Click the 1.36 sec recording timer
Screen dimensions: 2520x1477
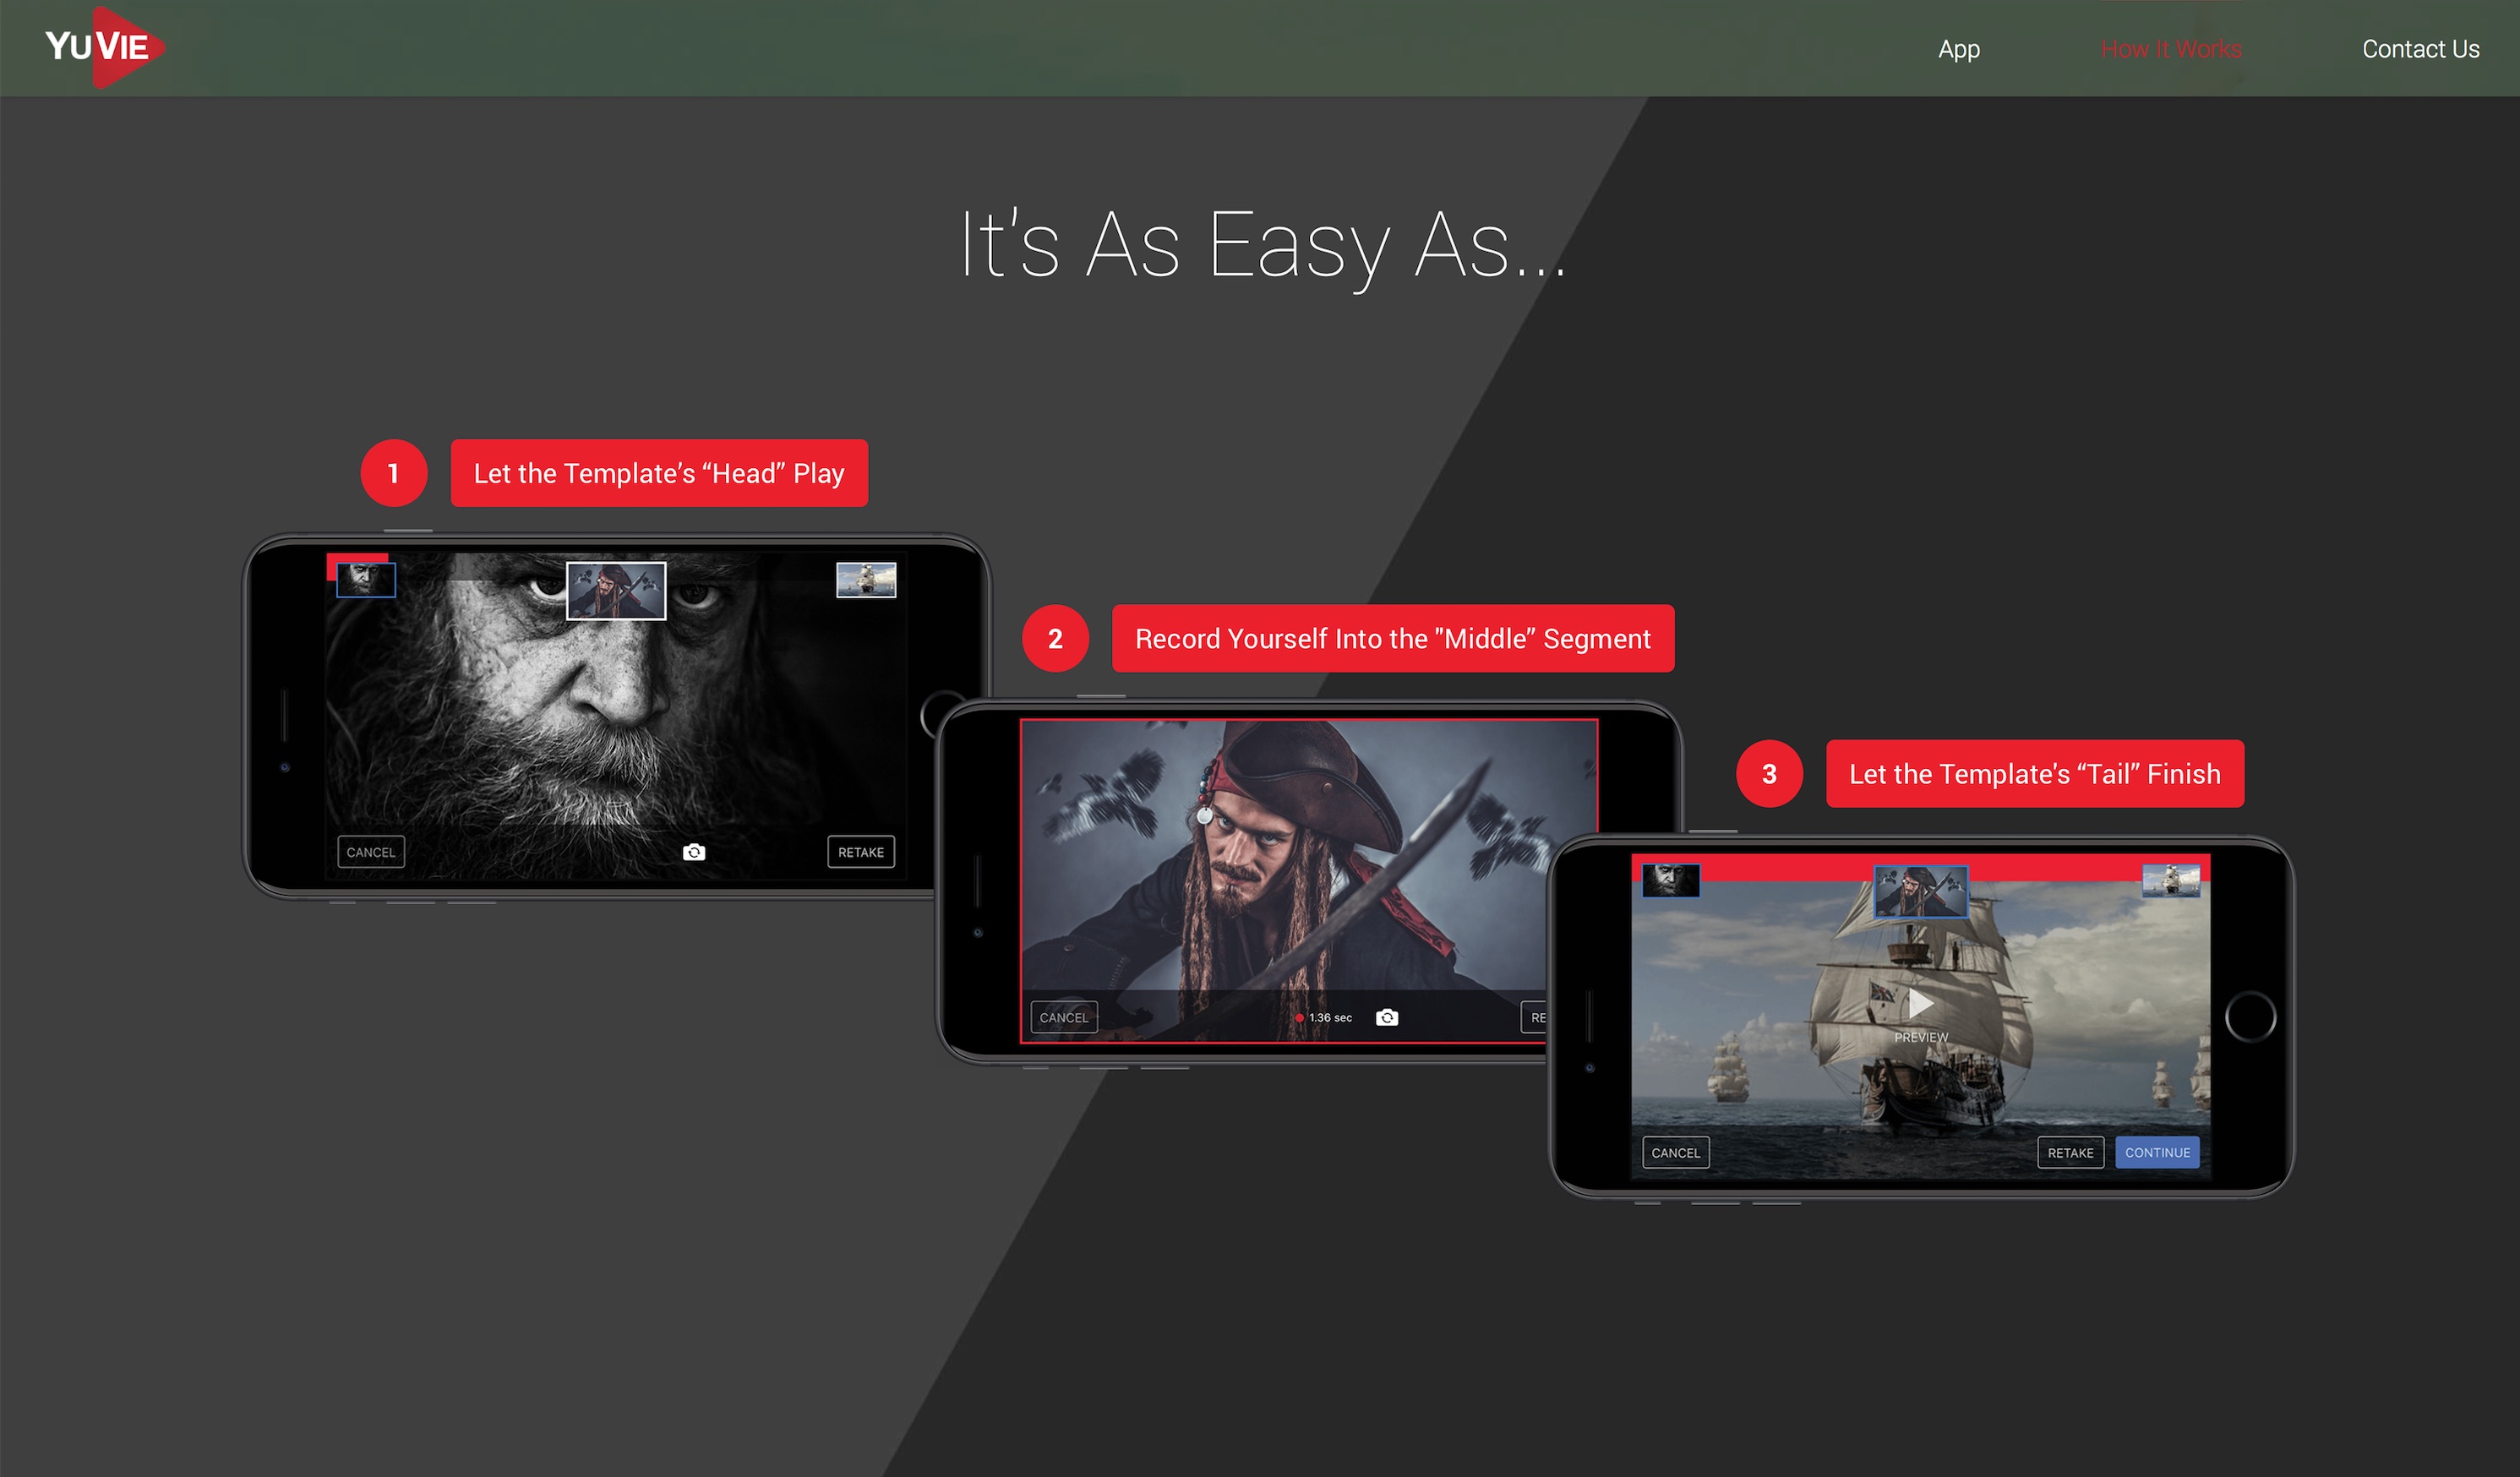click(1323, 1018)
